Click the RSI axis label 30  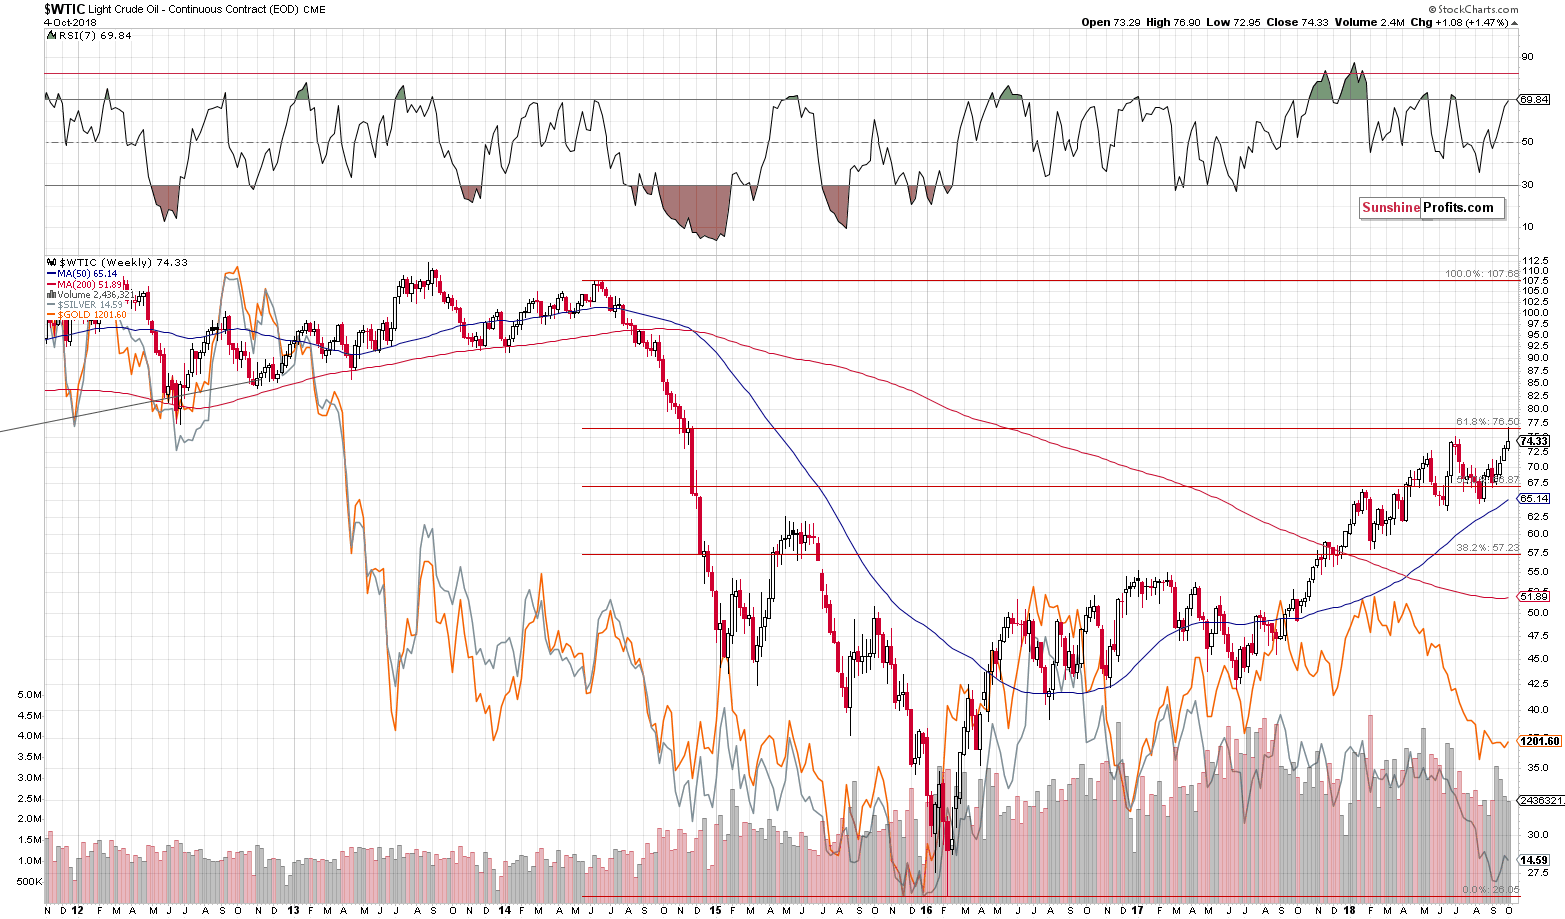1527,185
